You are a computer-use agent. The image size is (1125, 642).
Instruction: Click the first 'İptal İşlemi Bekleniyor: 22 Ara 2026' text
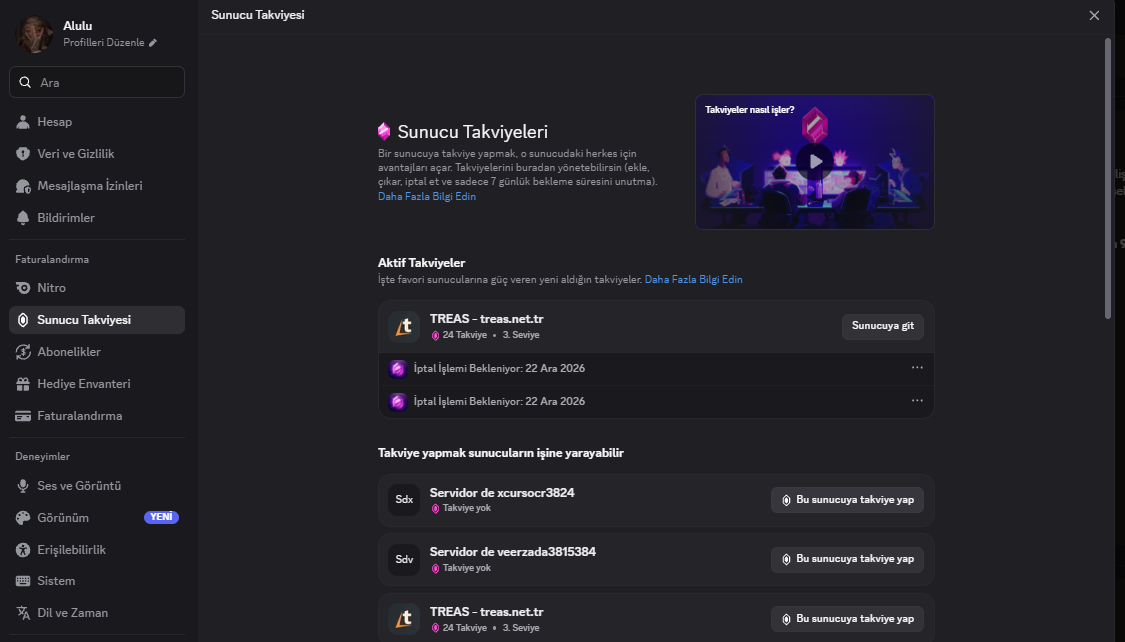point(499,369)
